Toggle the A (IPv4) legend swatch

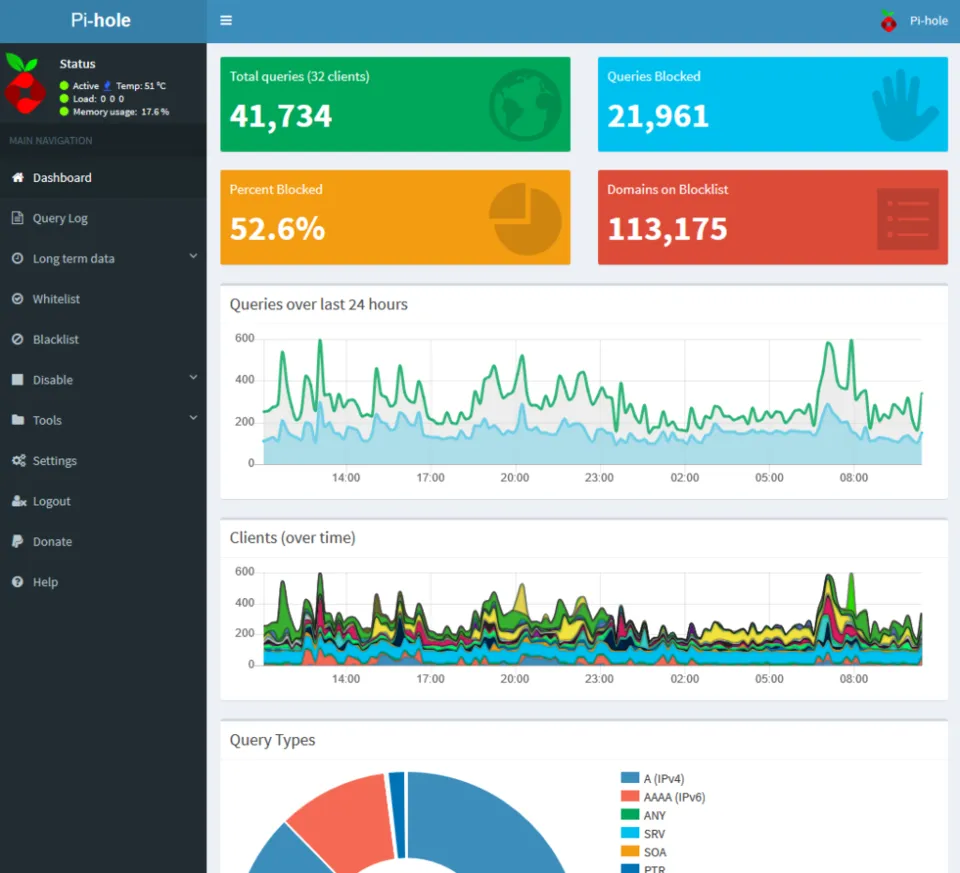tap(629, 777)
